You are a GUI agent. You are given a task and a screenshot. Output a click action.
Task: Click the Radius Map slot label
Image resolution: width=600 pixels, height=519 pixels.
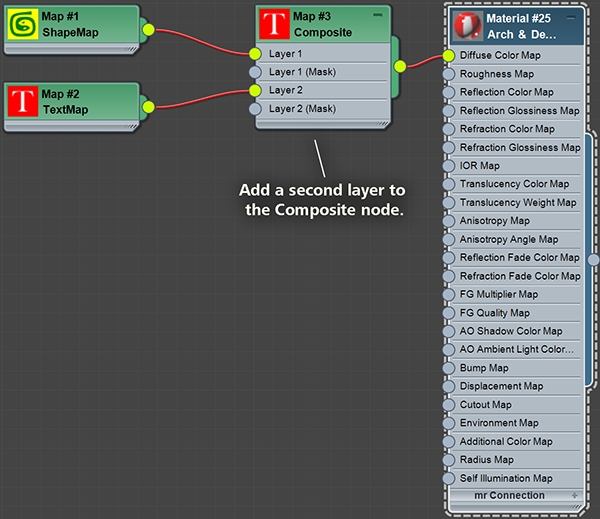point(487,460)
